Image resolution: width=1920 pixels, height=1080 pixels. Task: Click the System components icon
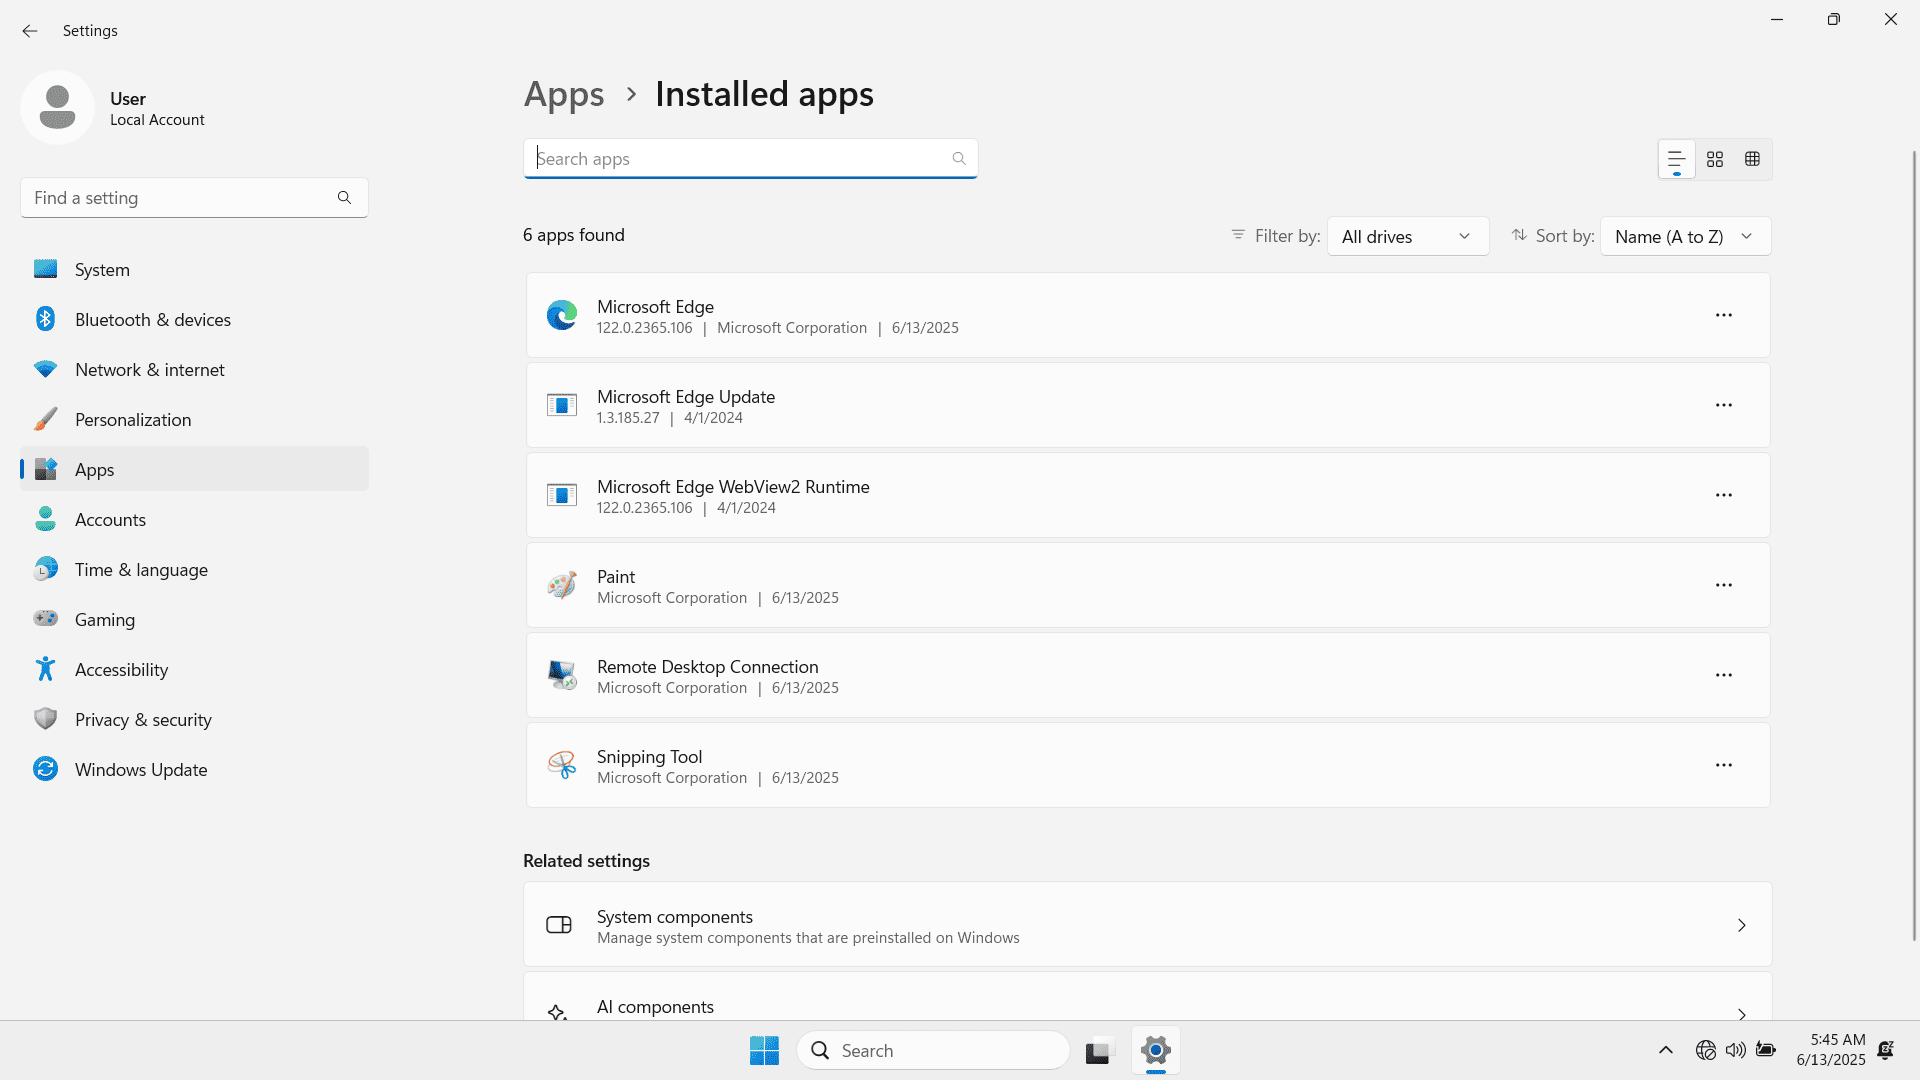(x=559, y=925)
